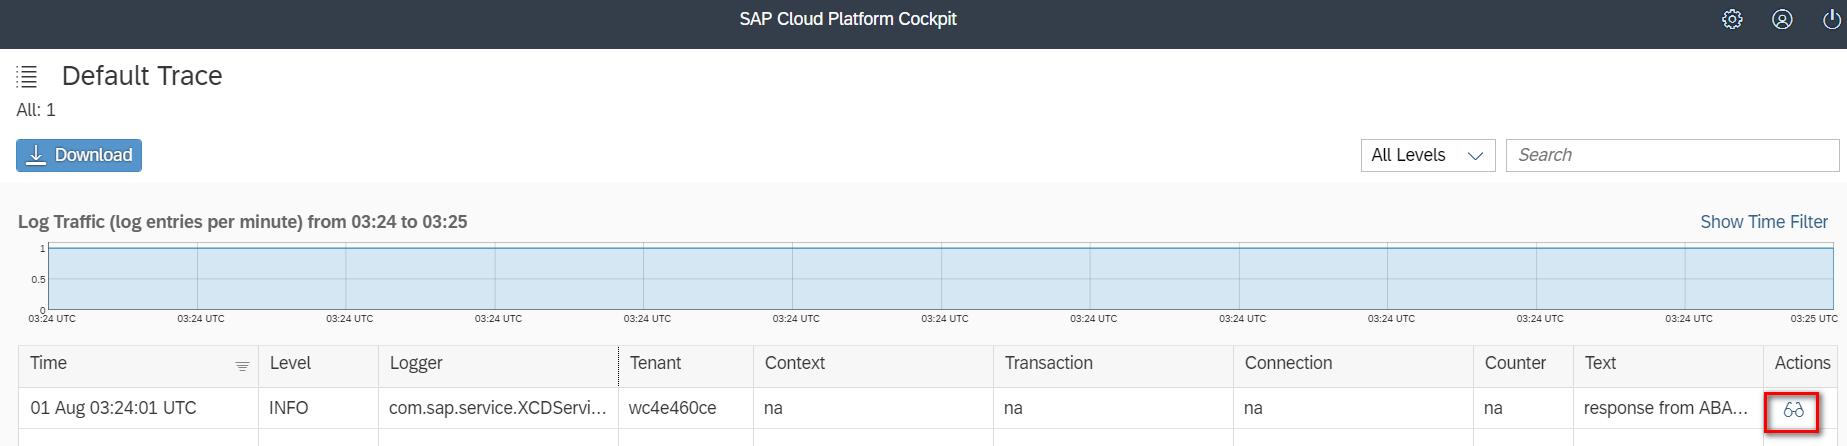Click Show Time Filter link
Screen dimensions: 1847x446
[x=1764, y=222]
